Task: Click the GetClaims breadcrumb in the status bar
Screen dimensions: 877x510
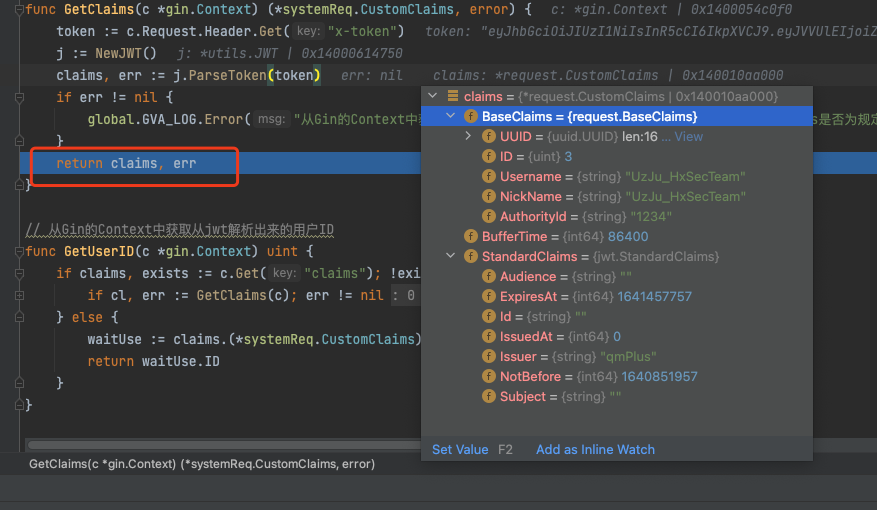Action: (202, 464)
